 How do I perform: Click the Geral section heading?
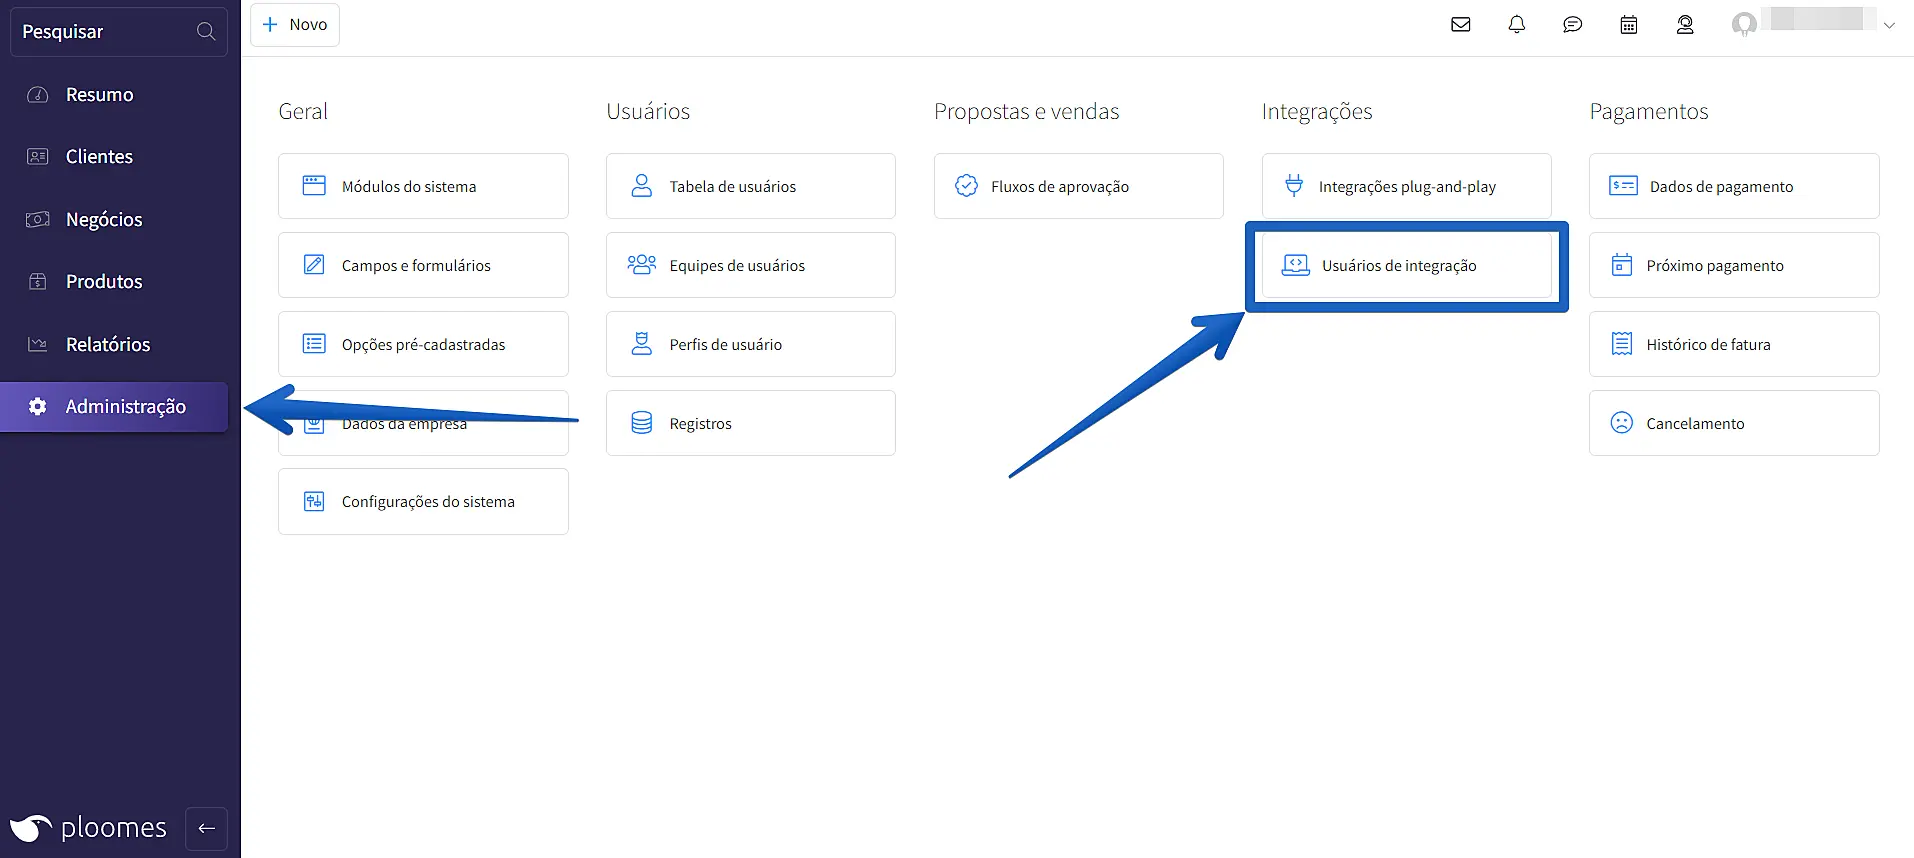tap(303, 112)
